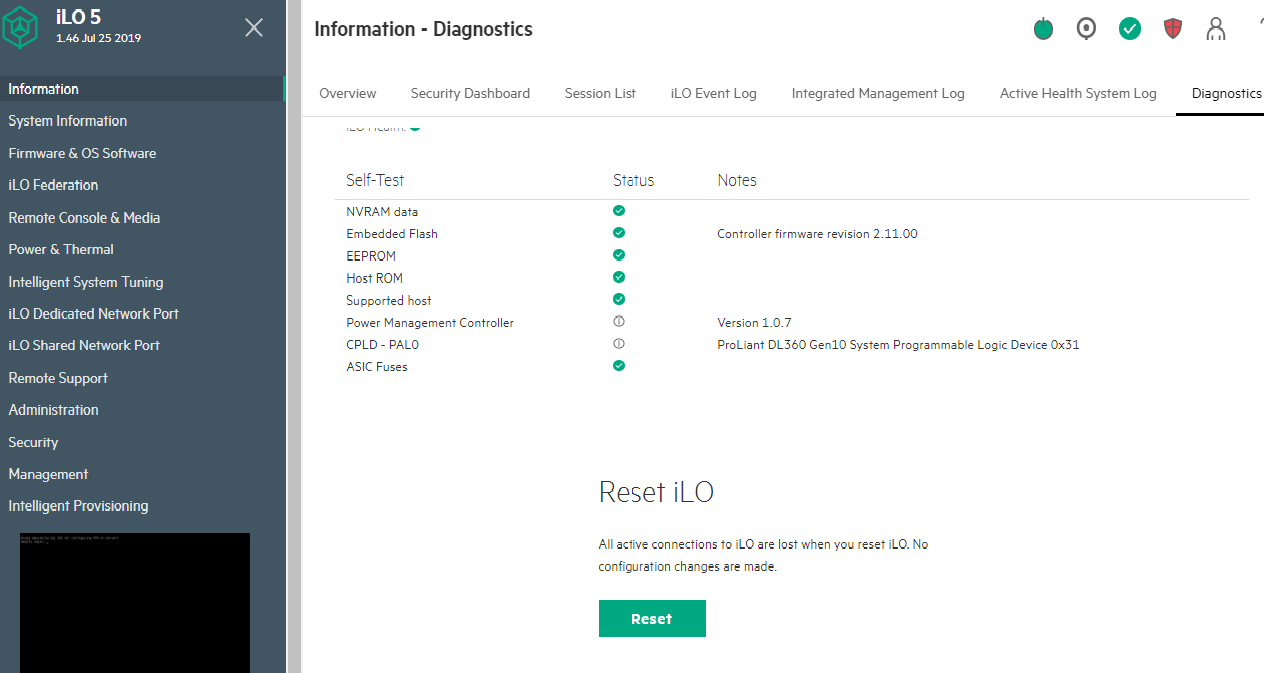Open the security shield status icon
The width and height of the screenshot is (1264, 673).
[x=1173, y=29]
